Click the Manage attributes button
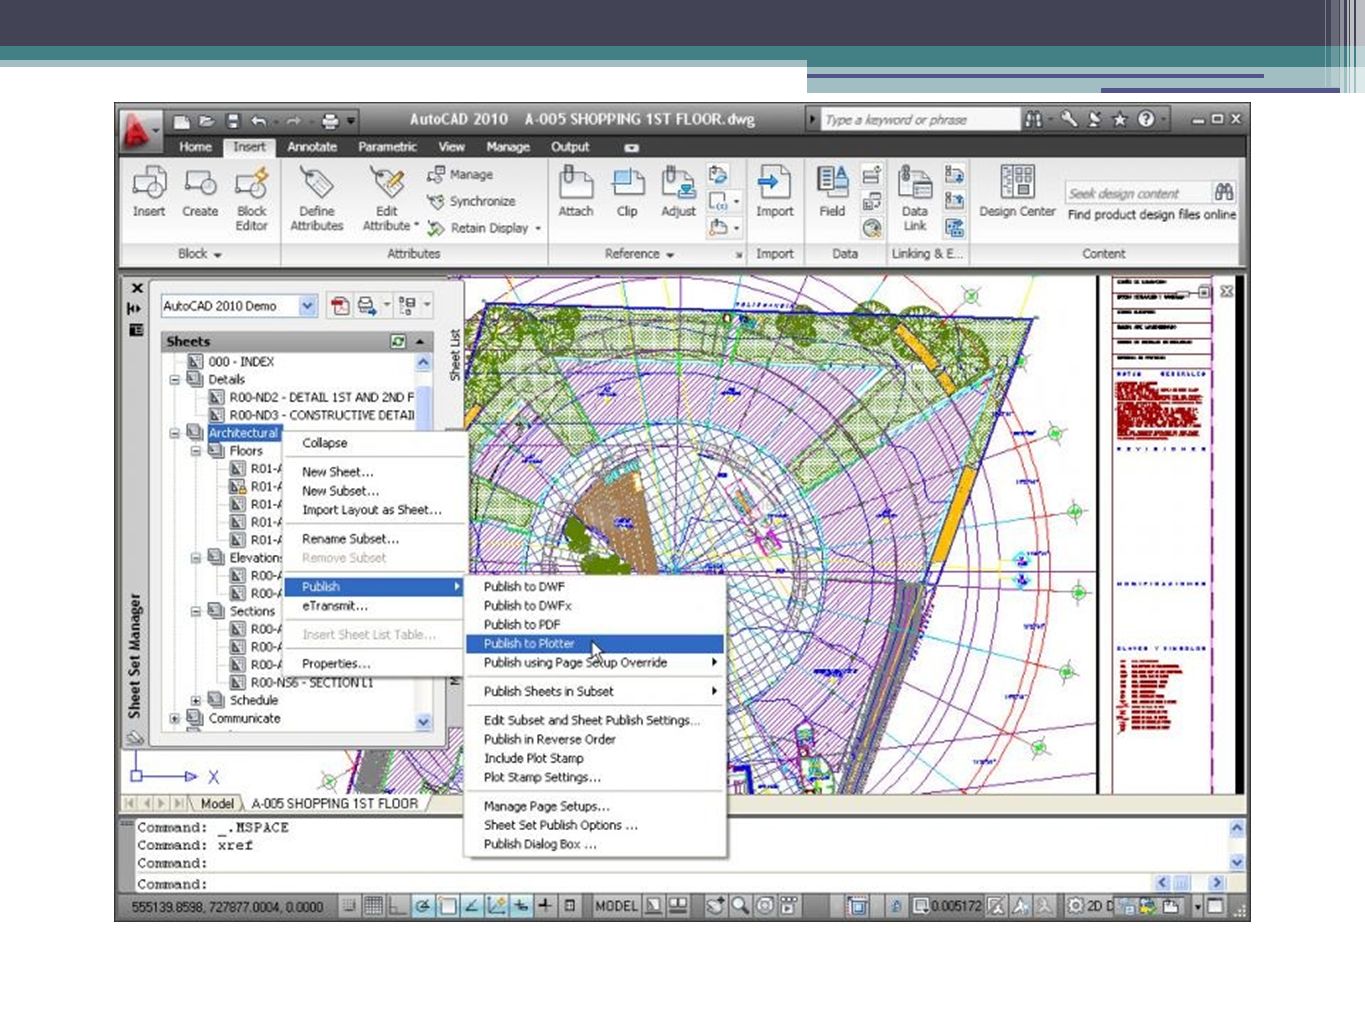1365x1024 pixels. tap(460, 174)
